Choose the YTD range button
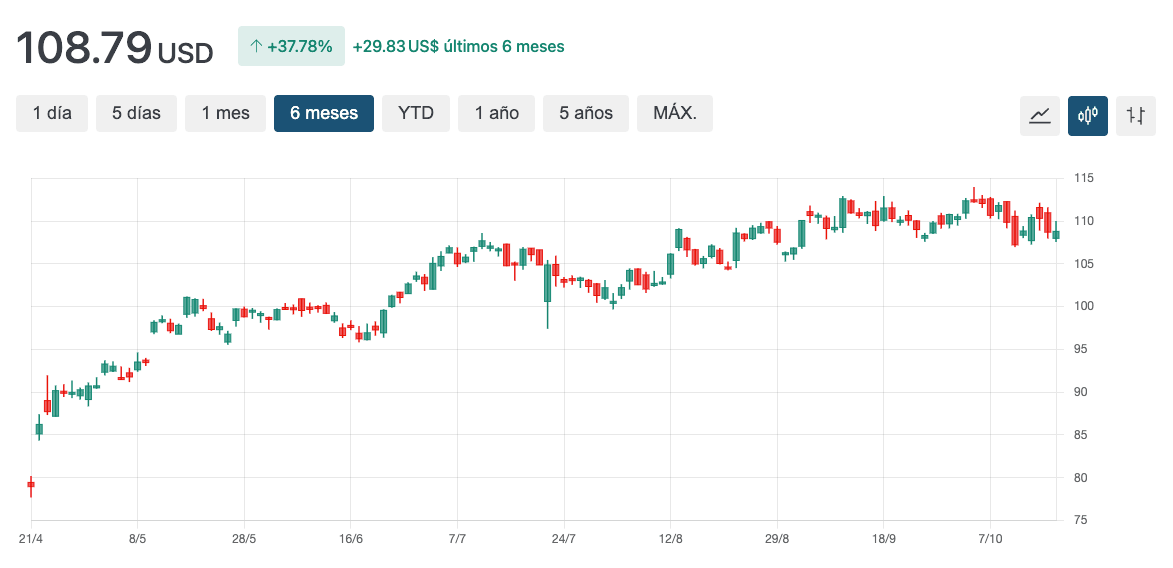This screenshot has height=568, width=1173. (x=416, y=113)
